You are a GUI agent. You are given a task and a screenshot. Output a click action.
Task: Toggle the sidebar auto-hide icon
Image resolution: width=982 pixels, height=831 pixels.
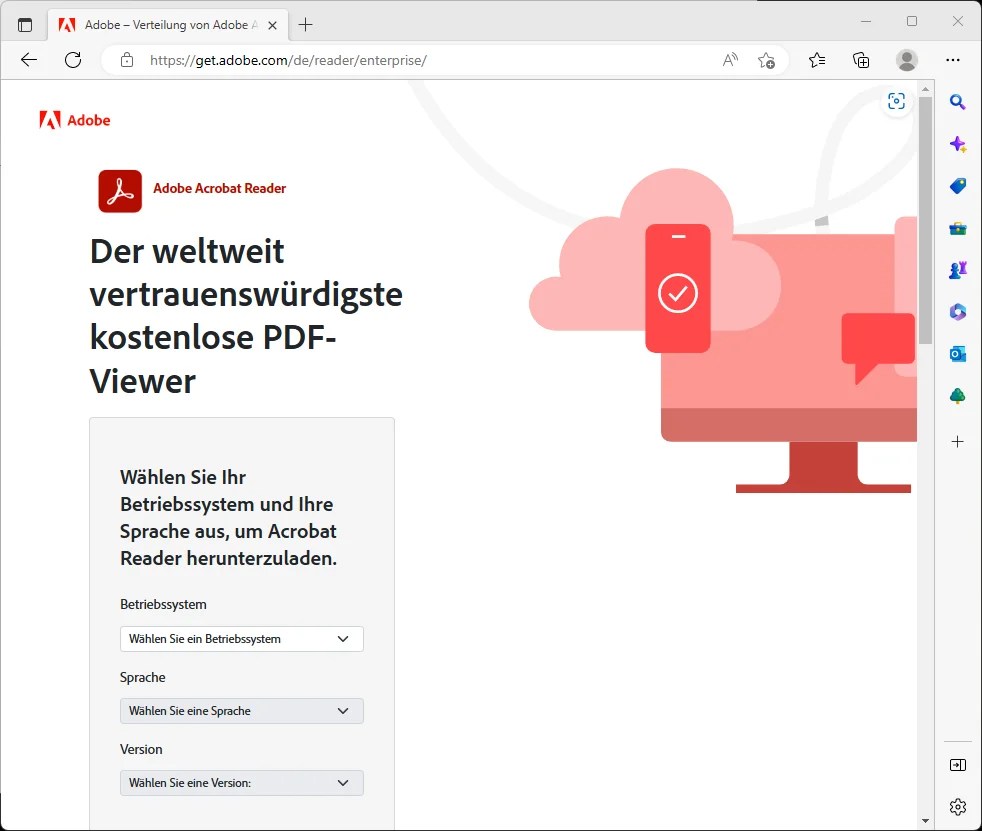pos(958,765)
